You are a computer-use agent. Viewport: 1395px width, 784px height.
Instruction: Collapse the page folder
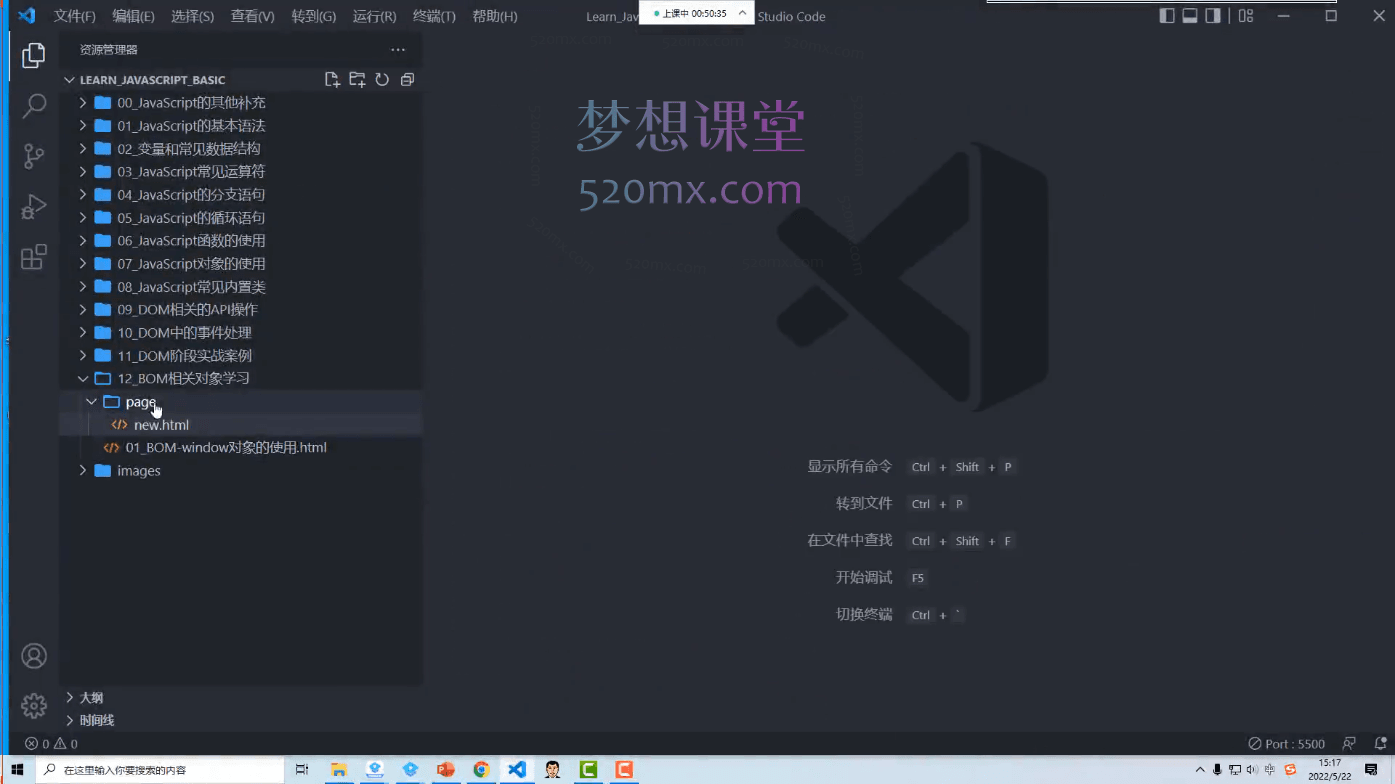point(240,402)
